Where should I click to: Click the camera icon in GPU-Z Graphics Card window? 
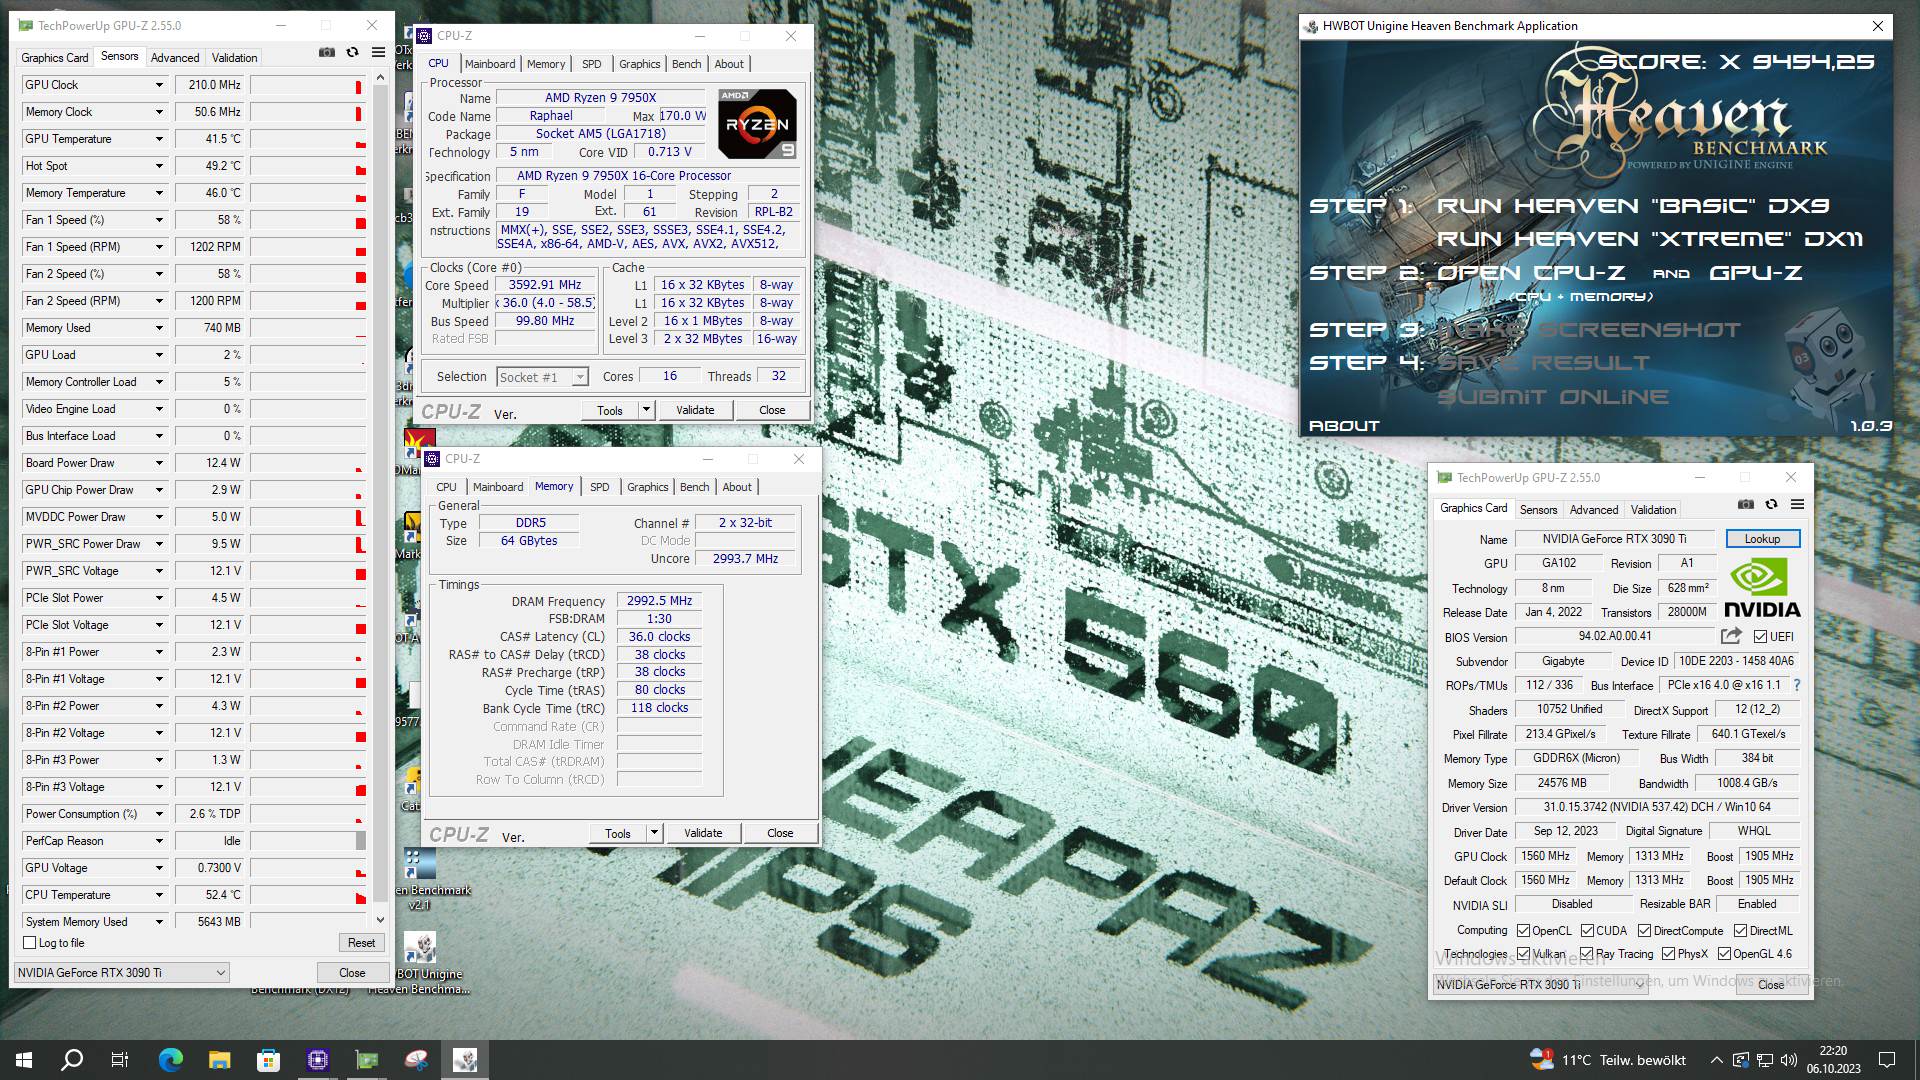(x=1746, y=505)
